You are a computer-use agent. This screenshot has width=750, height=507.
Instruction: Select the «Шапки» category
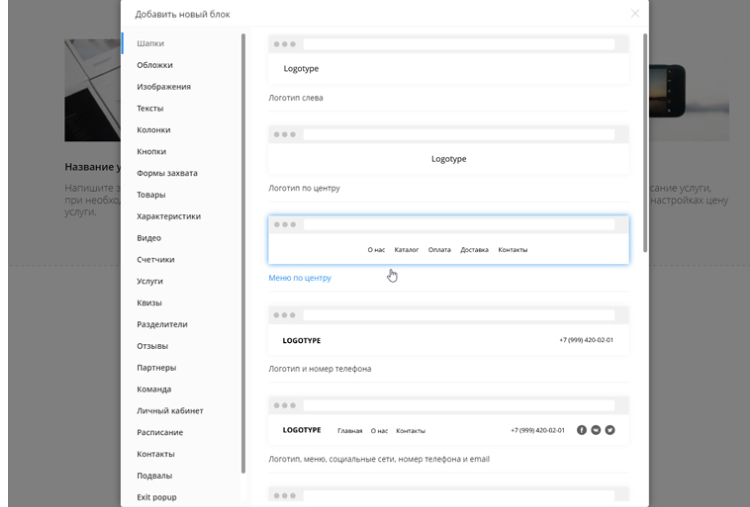[151, 43]
